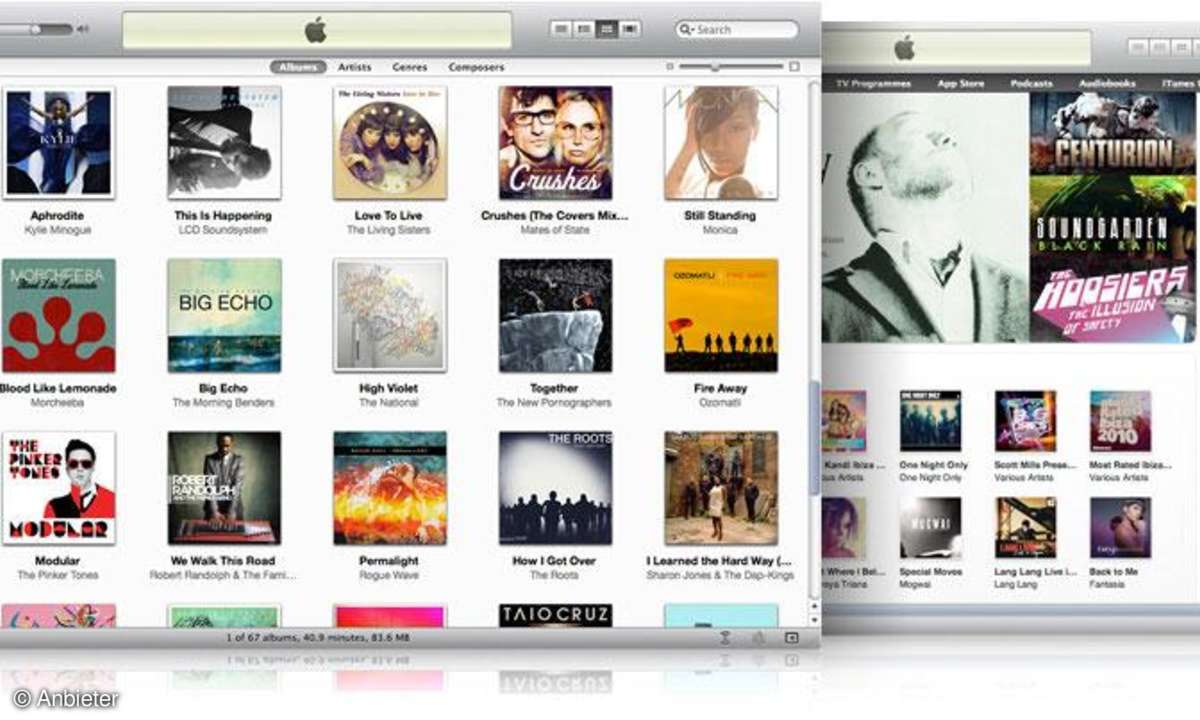1200x720 pixels.
Task: Select the Still Standing album cover
Action: (x=721, y=142)
